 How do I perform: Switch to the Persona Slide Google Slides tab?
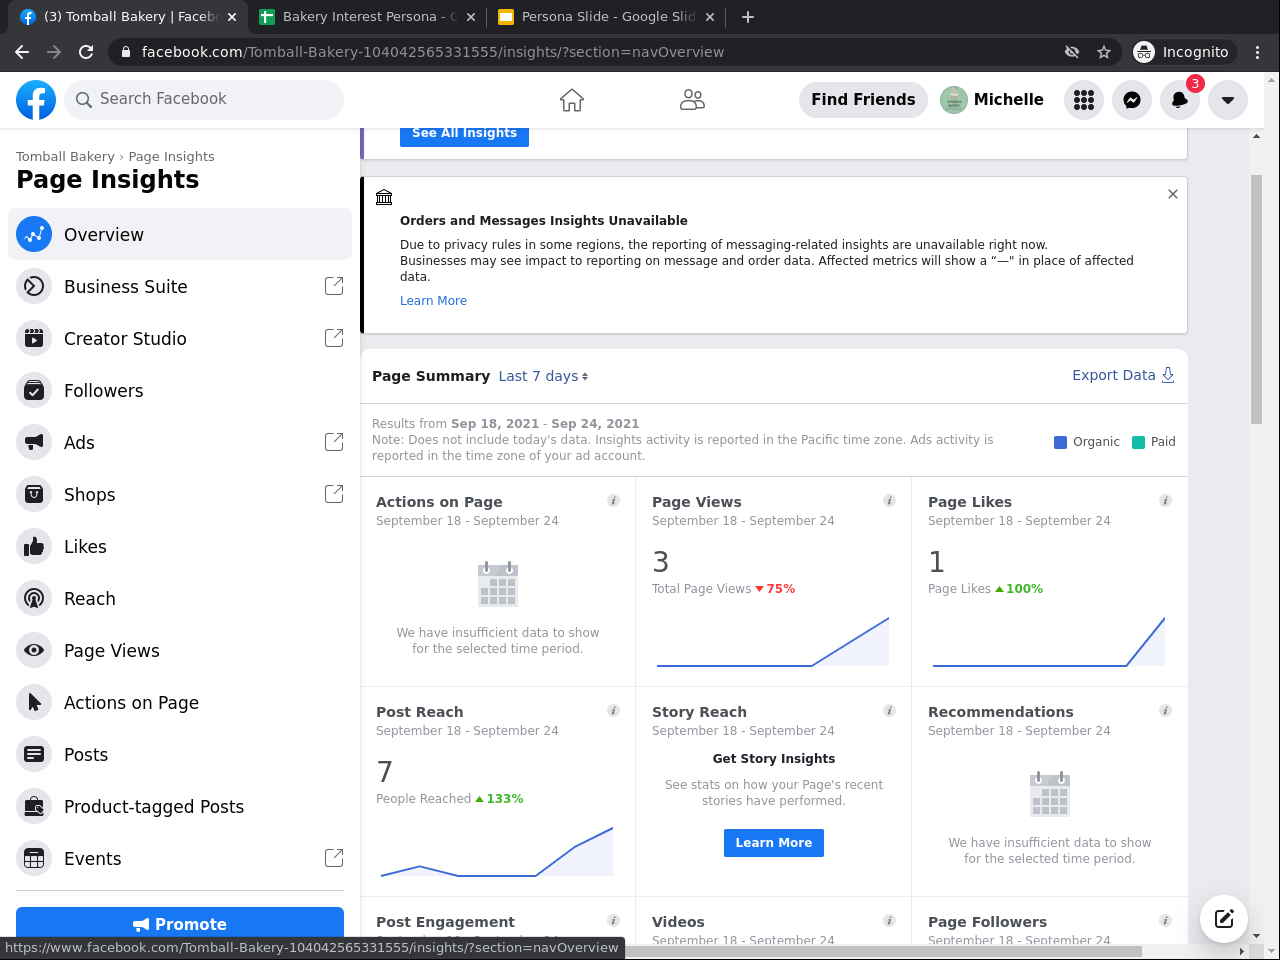(x=607, y=17)
